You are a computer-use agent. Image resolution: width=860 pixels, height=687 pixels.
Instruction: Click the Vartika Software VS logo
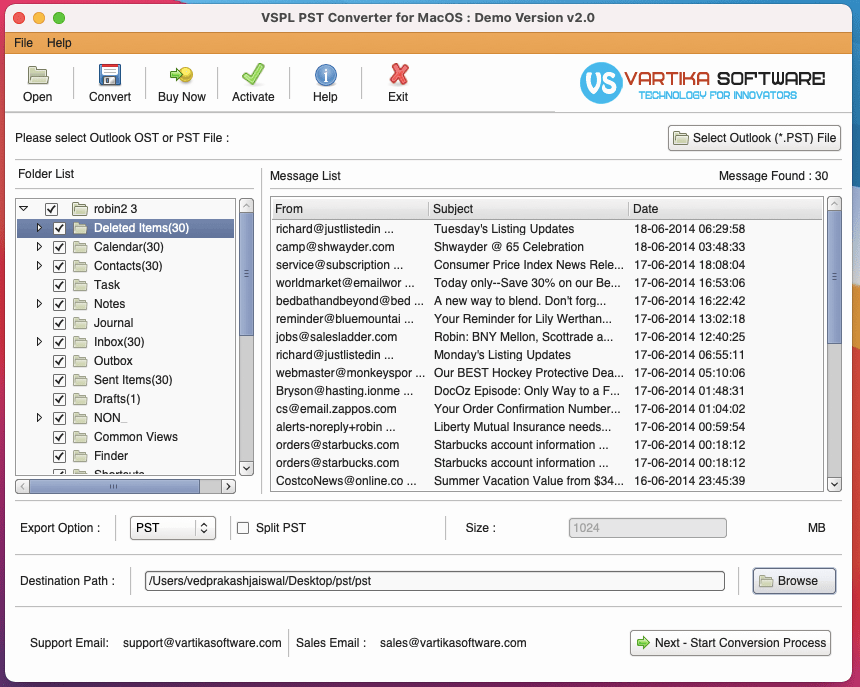click(x=601, y=83)
